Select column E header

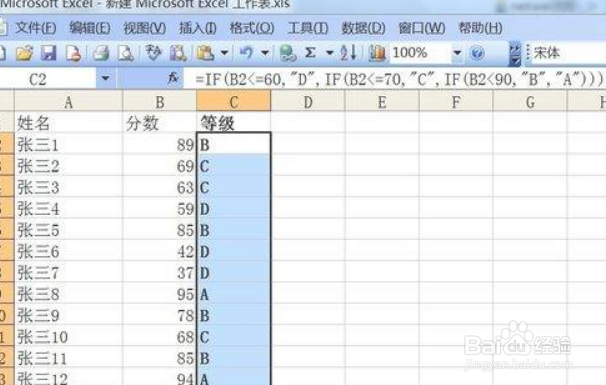point(382,102)
